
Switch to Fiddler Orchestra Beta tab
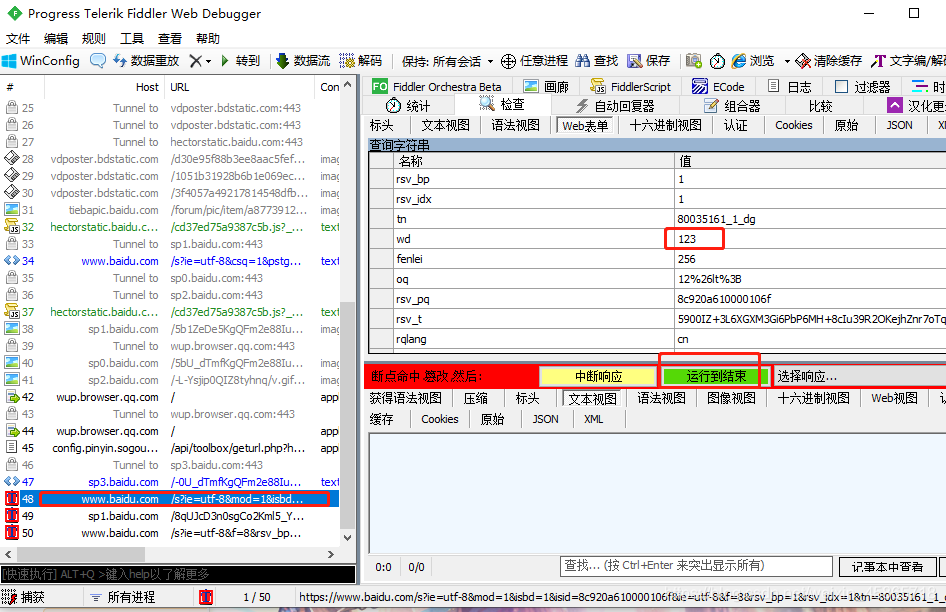pos(437,87)
